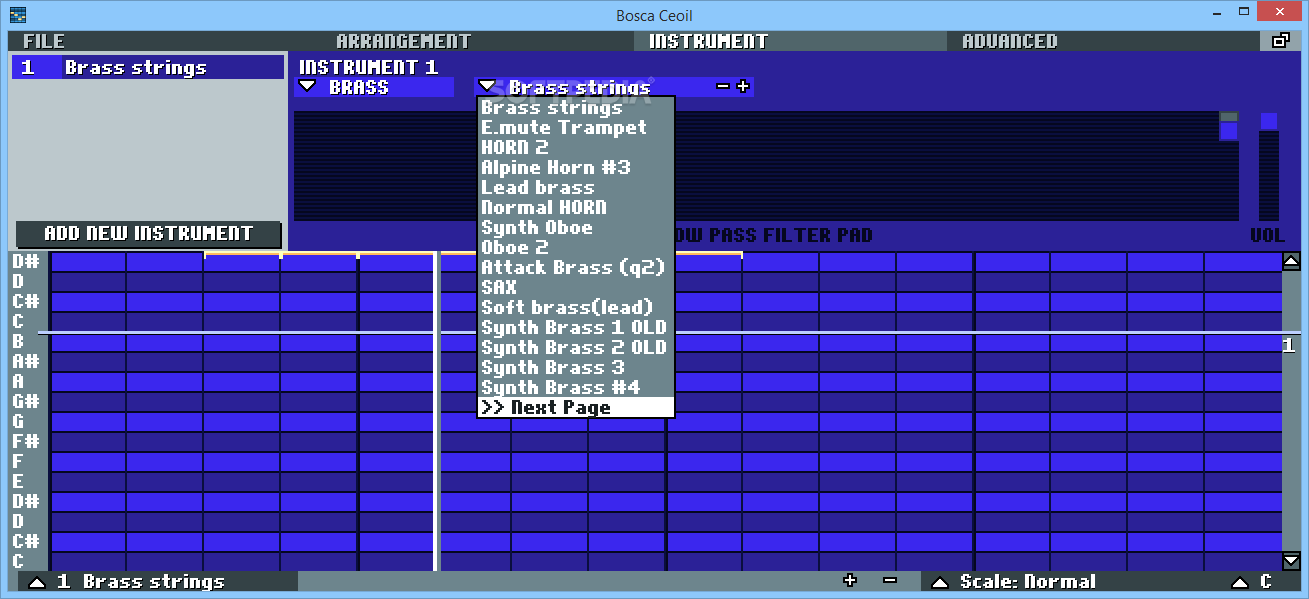Click the plus icon in bottom bar
Screen dimensions: 1309x599
[850, 580]
